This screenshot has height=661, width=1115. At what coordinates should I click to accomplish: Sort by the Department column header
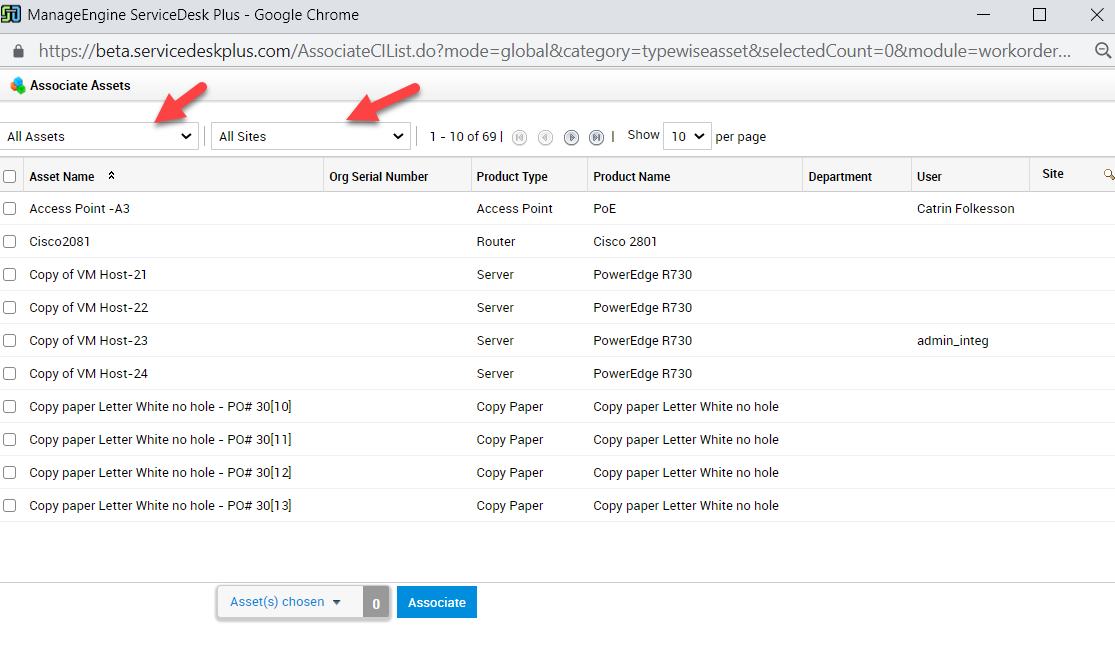(x=840, y=176)
